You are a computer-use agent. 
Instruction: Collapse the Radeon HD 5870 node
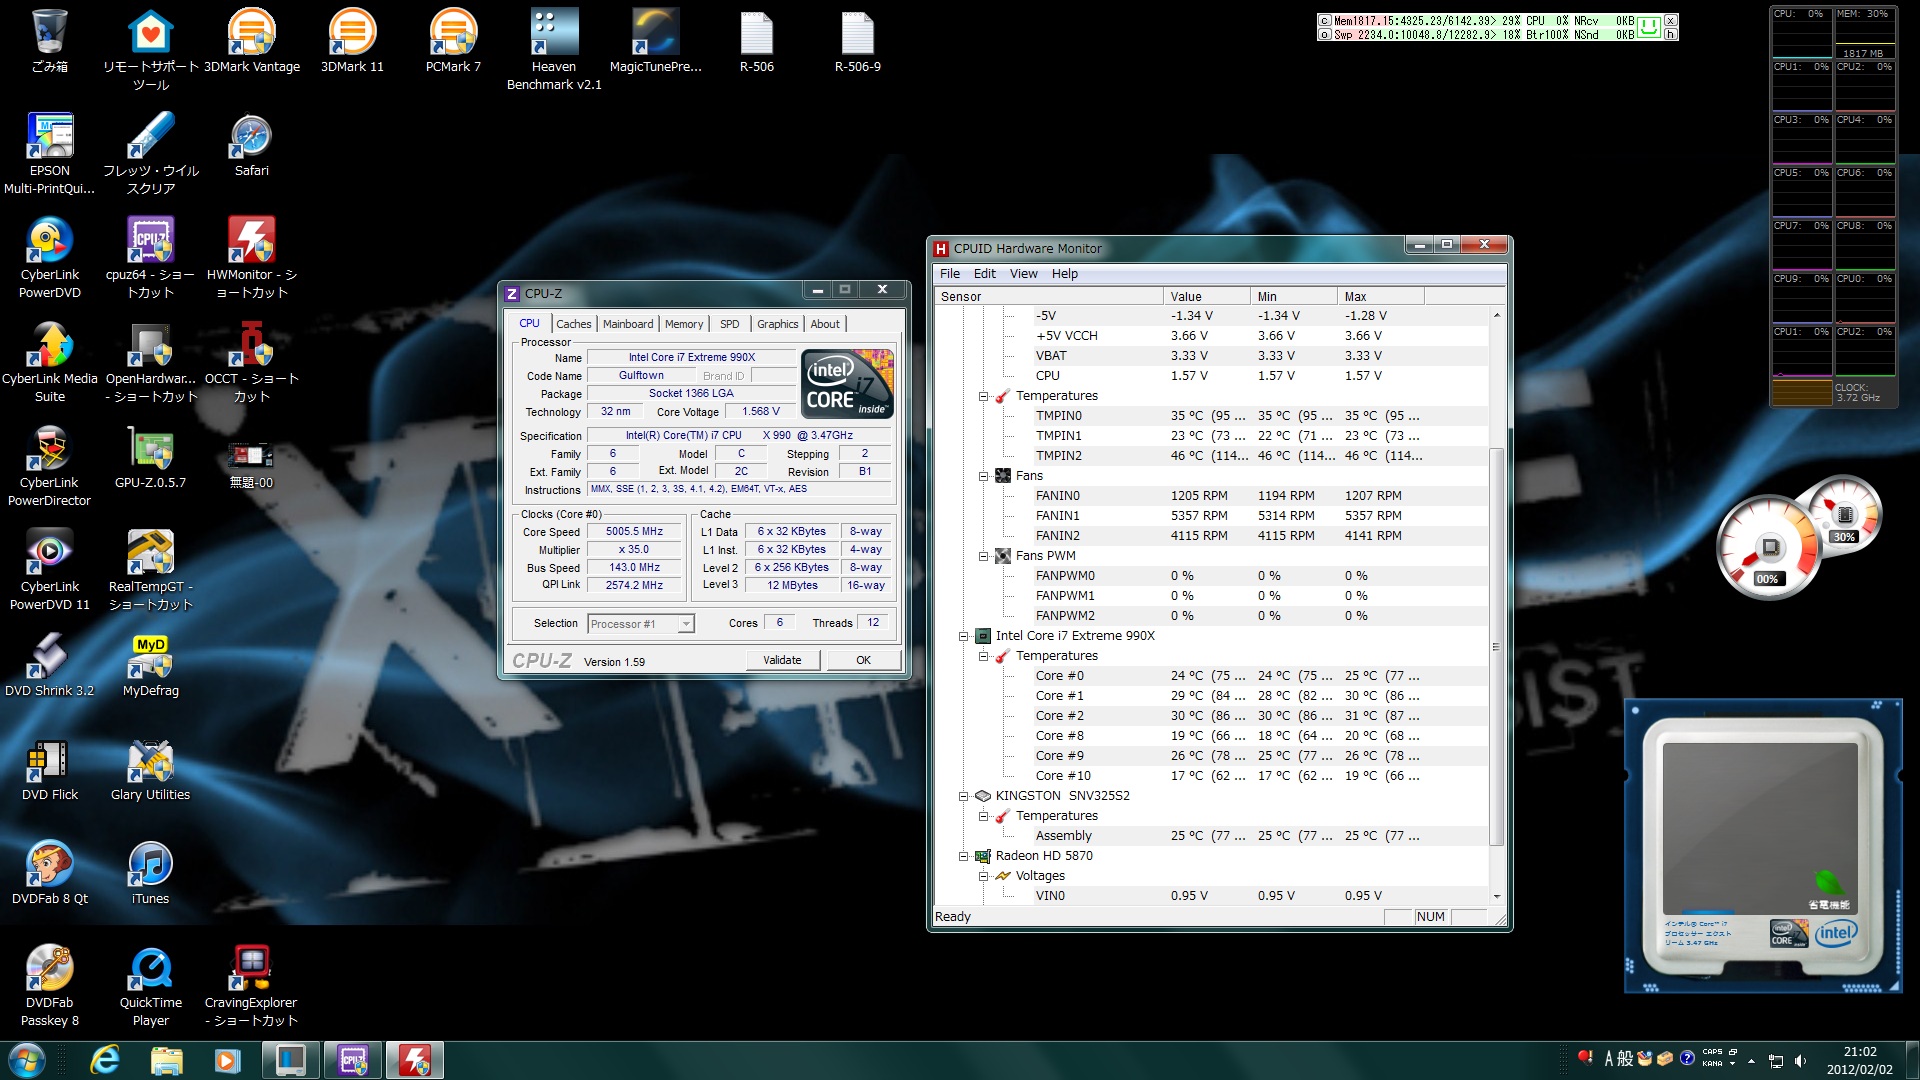964,856
